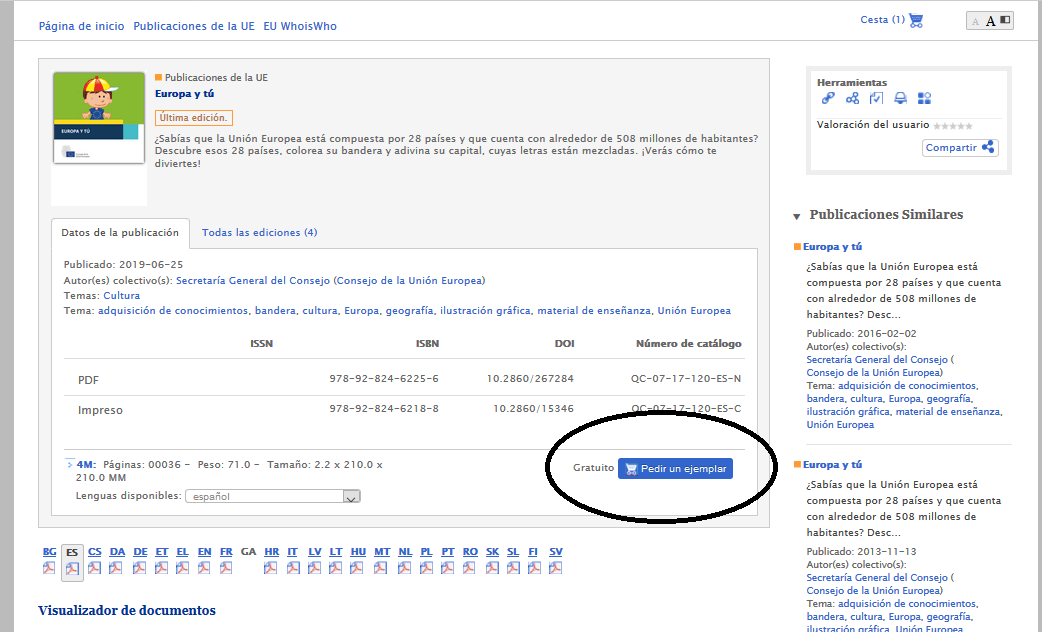Image resolution: width=1042 pixels, height=632 pixels.
Task: Go to Página de inicio
Action: [81, 27]
